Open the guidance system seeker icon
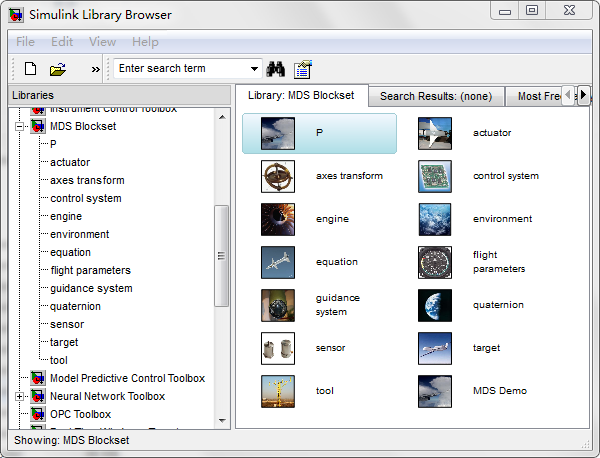The width and height of the screenshot is (600, 458). [x=278, y=305]
